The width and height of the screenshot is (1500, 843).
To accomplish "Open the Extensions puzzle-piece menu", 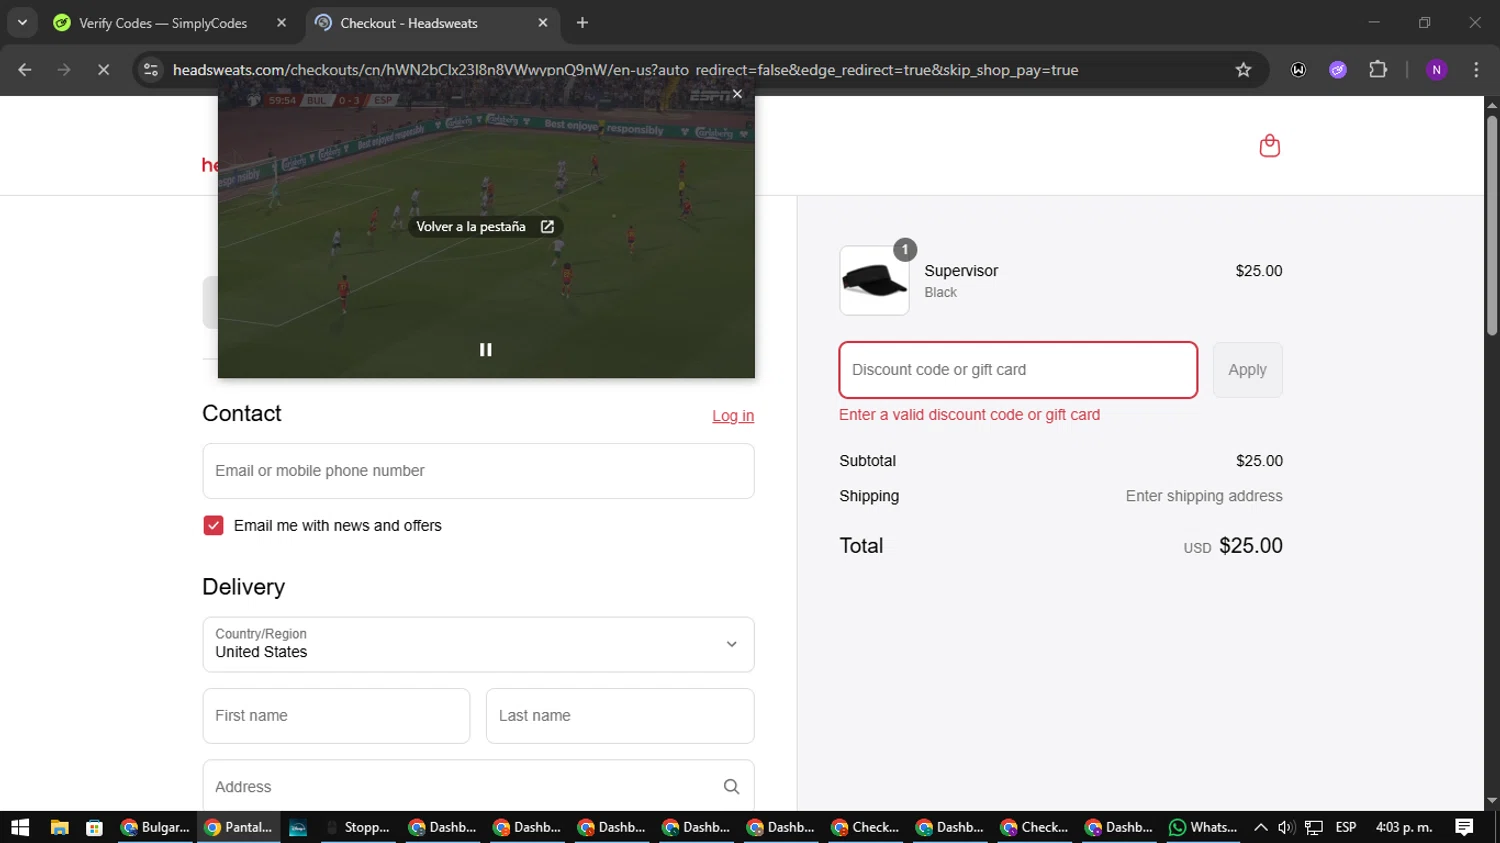I will 1378,70.
